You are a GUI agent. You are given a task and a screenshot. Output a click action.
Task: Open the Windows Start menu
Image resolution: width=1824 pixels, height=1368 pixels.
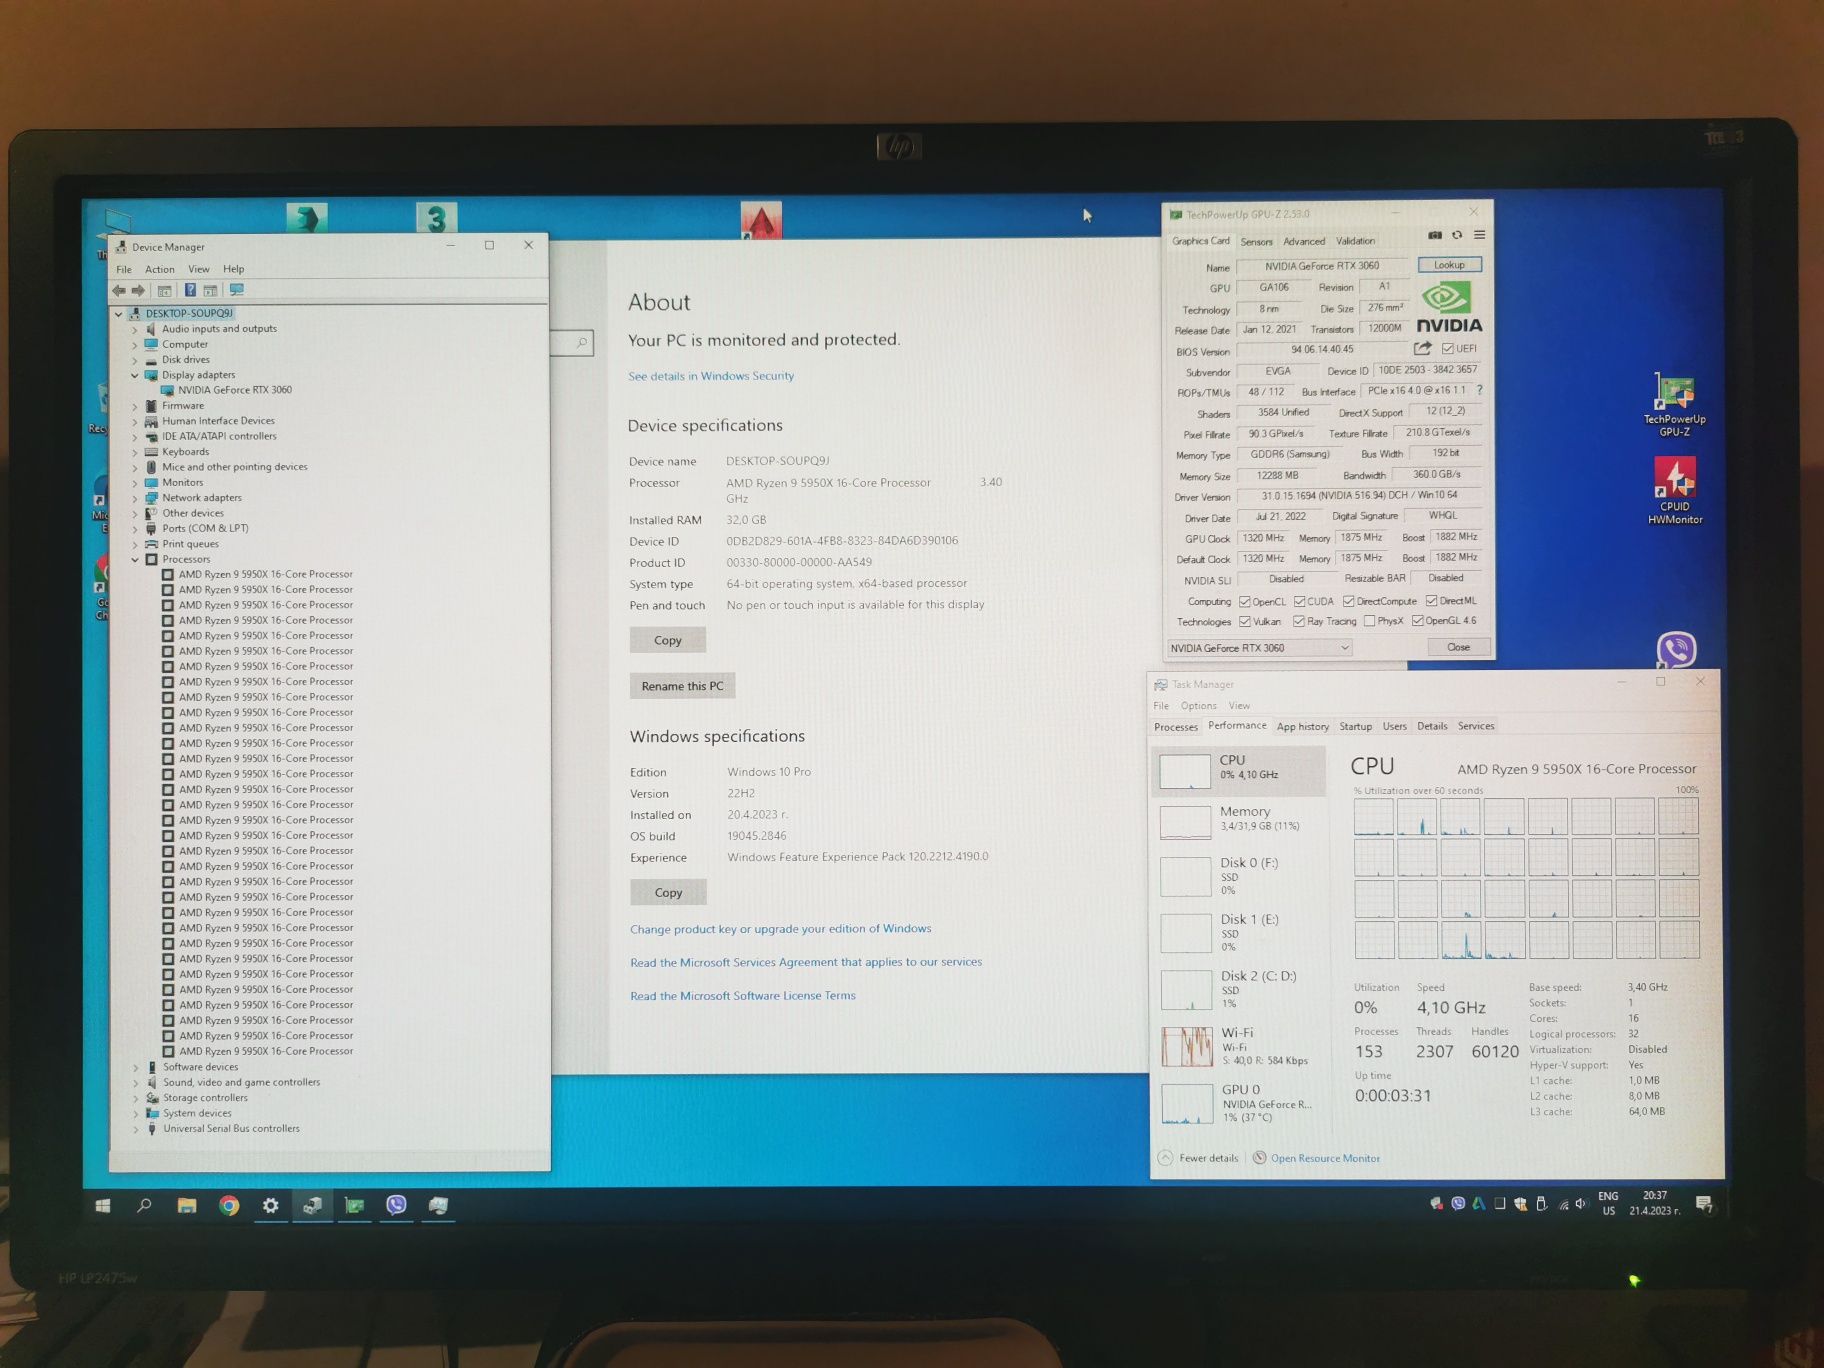102,1206
